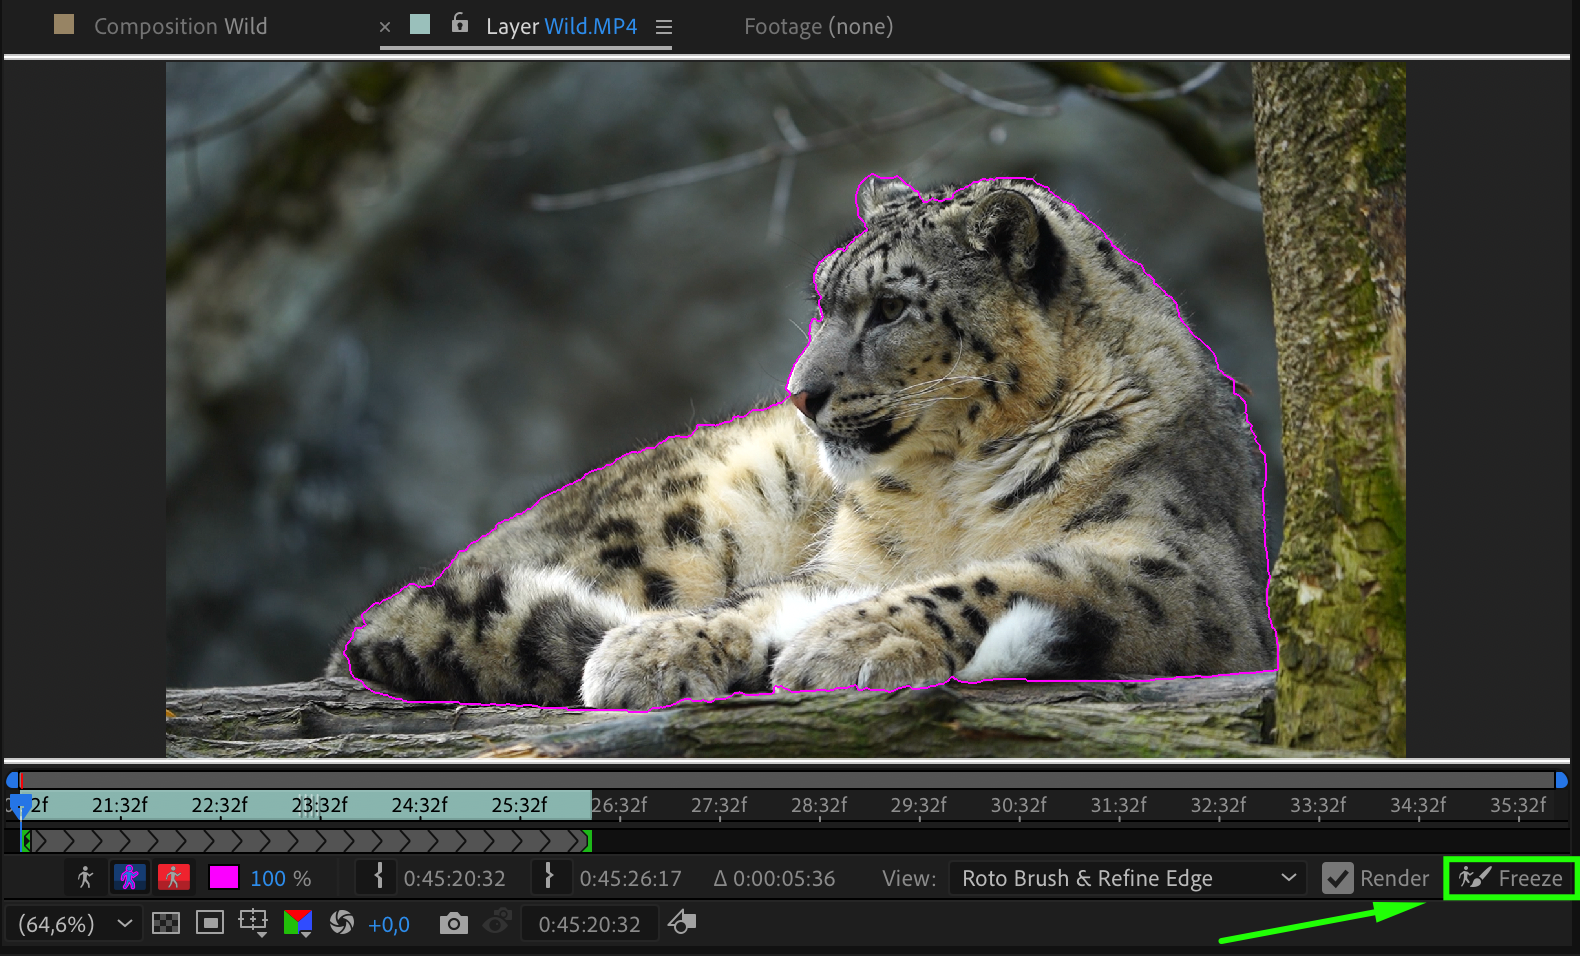Click the 0:45:20:32 current time field

coord(589,924)
